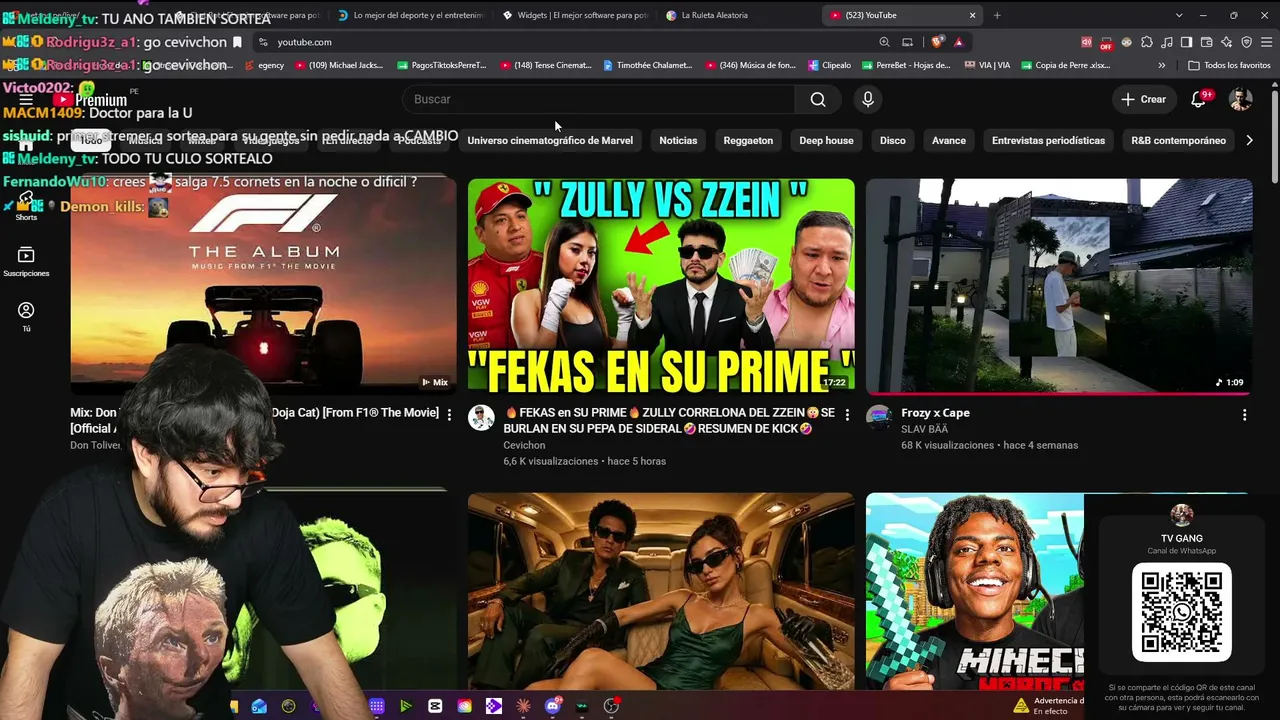Switch to the Widgets software tab

575,15
